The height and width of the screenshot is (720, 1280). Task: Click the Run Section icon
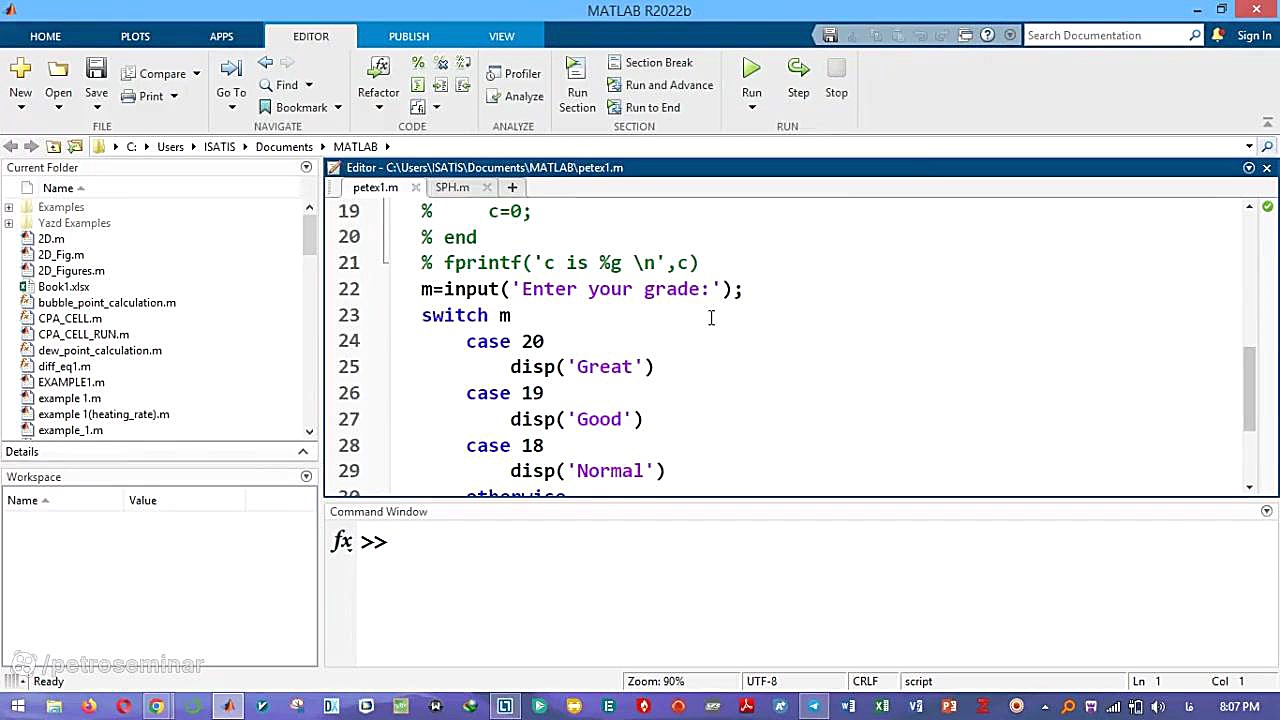576,69
